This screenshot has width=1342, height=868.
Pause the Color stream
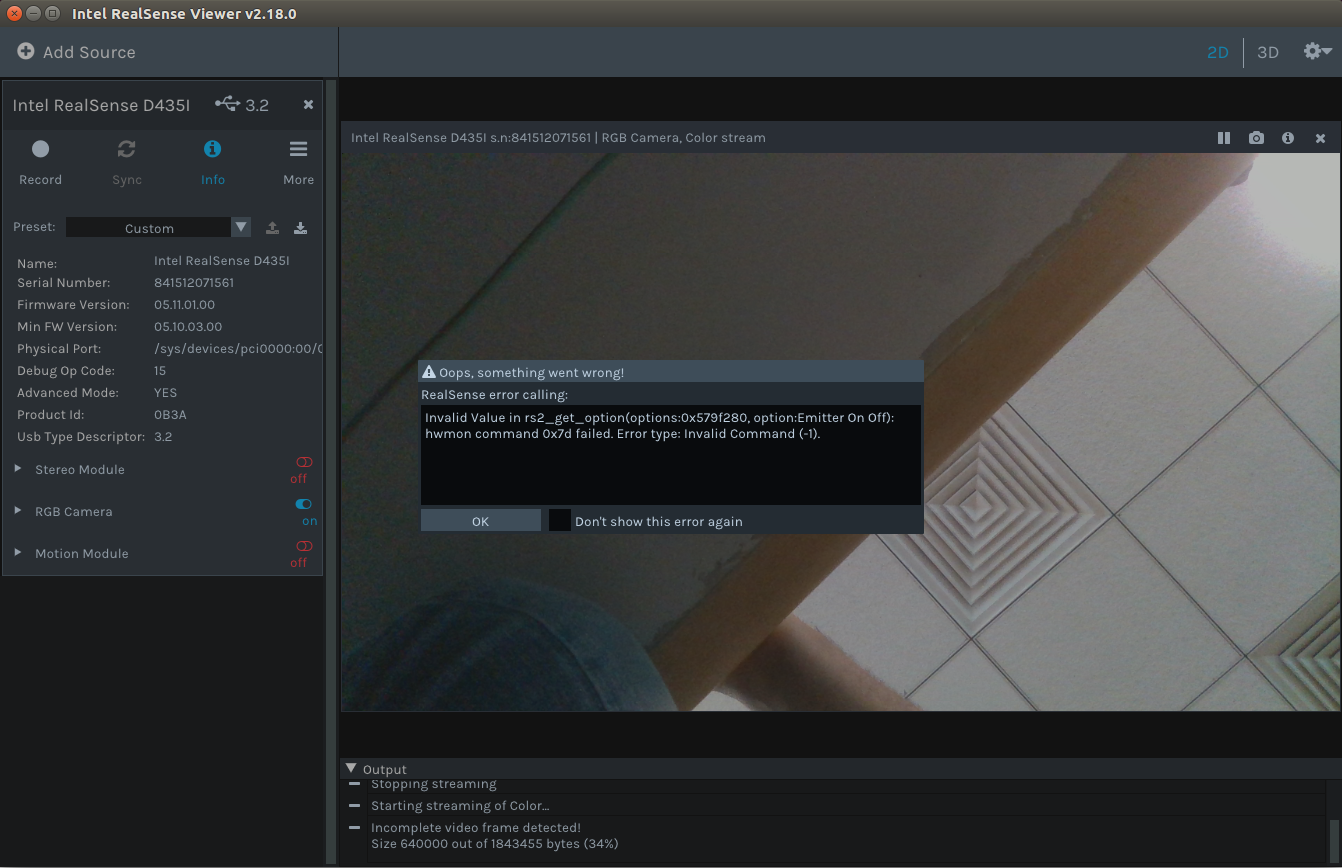1224,138
